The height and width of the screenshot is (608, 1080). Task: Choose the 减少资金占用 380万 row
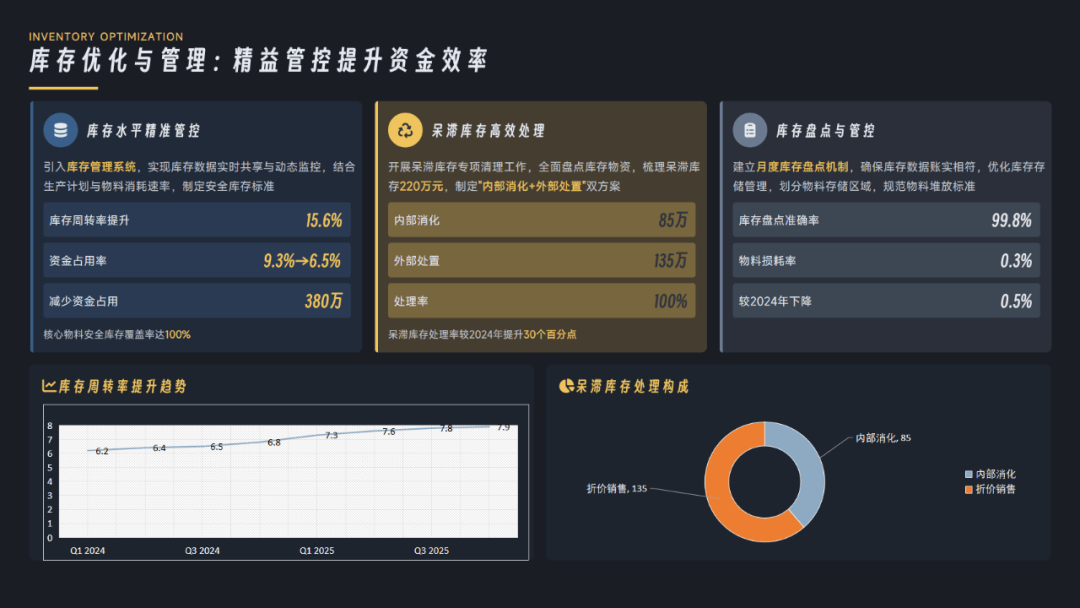pos(196,301)
